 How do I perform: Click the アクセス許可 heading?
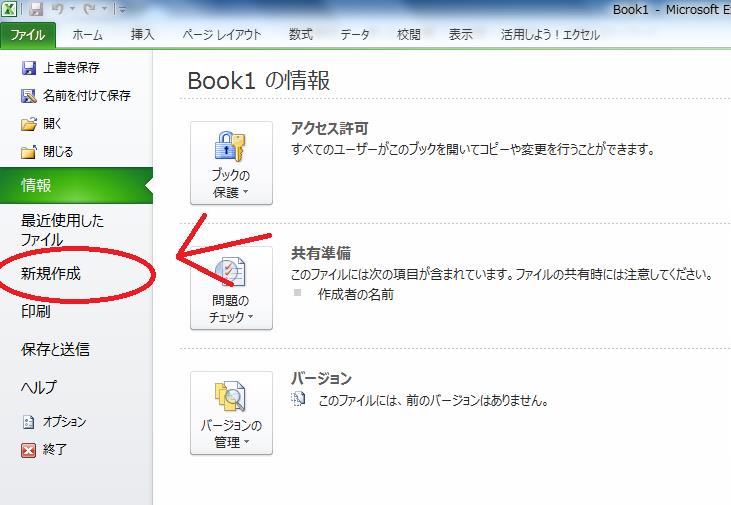pyautogui.click(x=330, y=128)
